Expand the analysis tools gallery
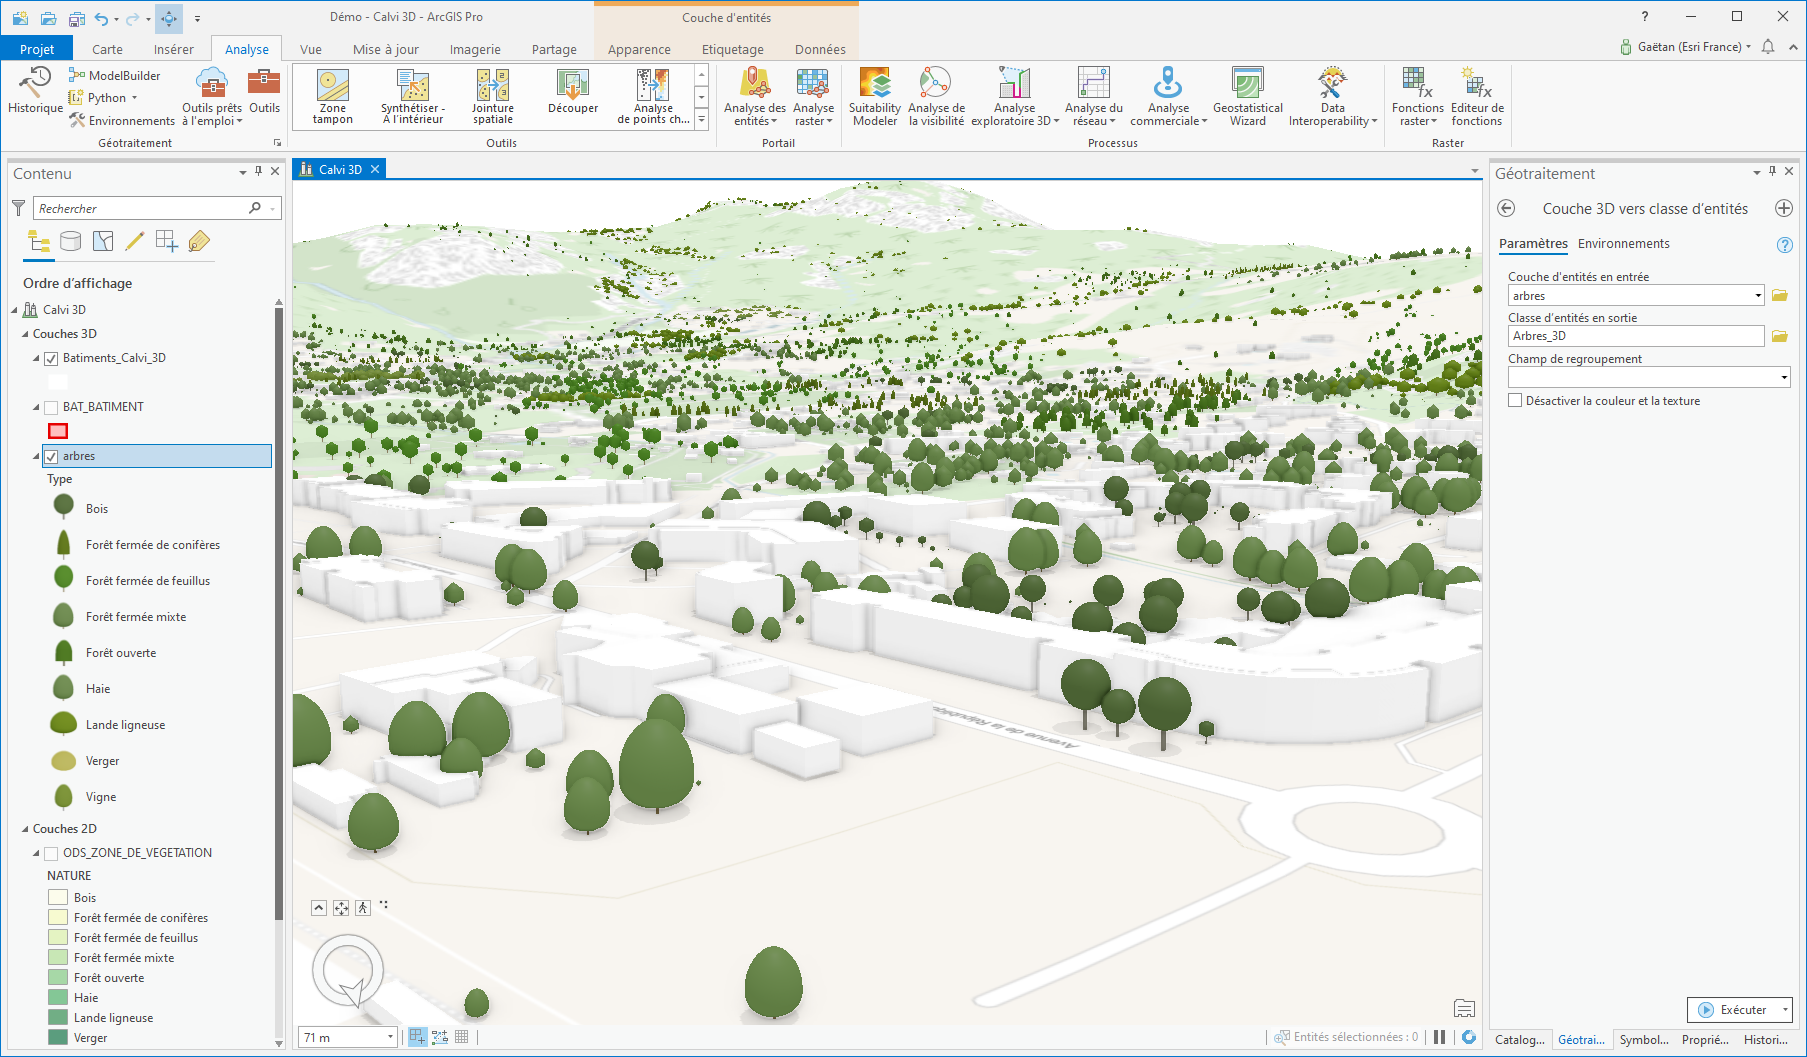Viewport: 1807px width, 1057px height. tap(702, 120)
